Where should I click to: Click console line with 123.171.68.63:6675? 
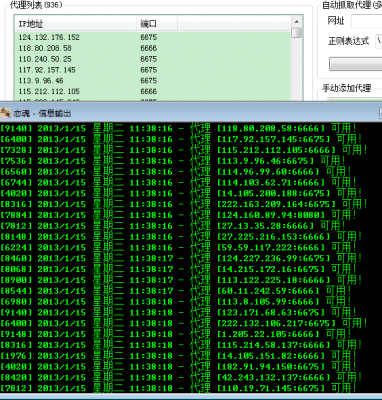point(178,312)
